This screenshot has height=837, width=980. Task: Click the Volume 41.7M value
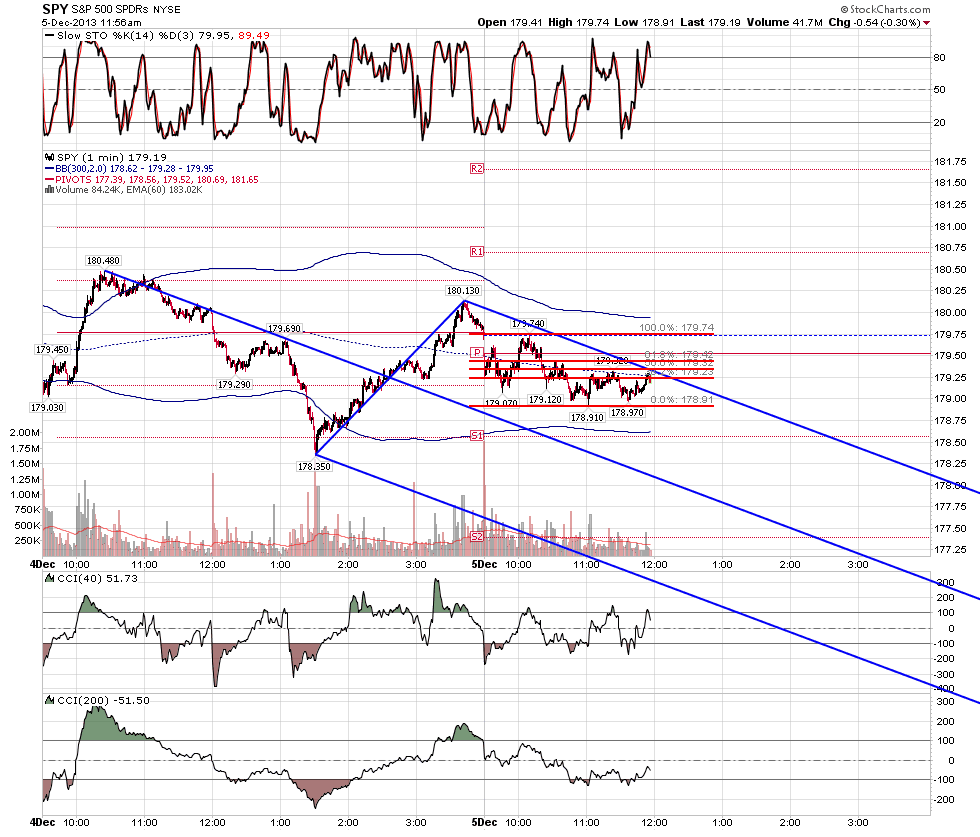(784, 23)
